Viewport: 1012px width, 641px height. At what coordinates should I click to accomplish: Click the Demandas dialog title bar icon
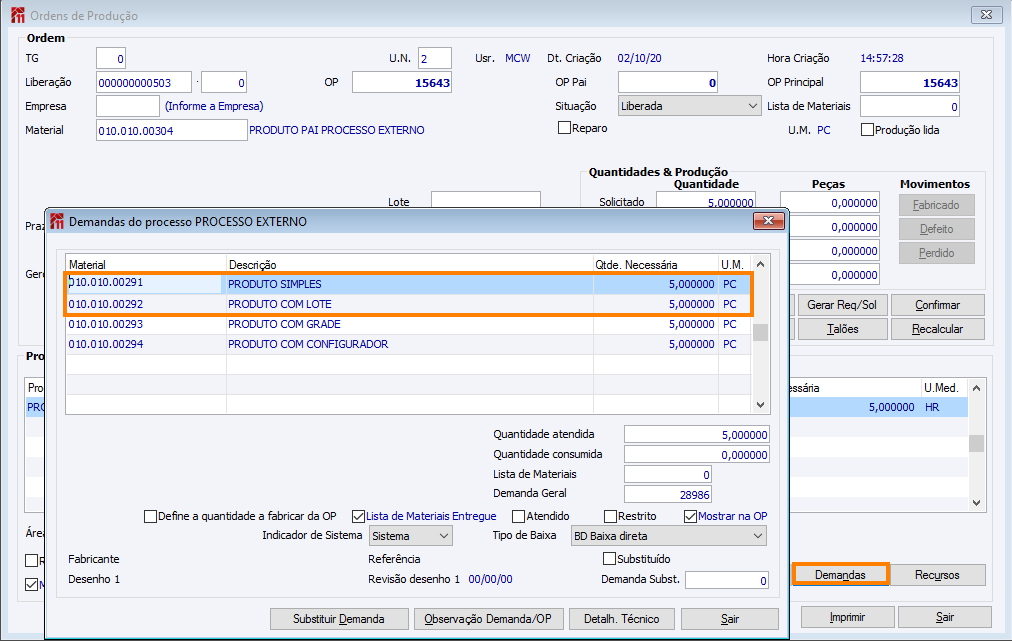coord(57,221)
